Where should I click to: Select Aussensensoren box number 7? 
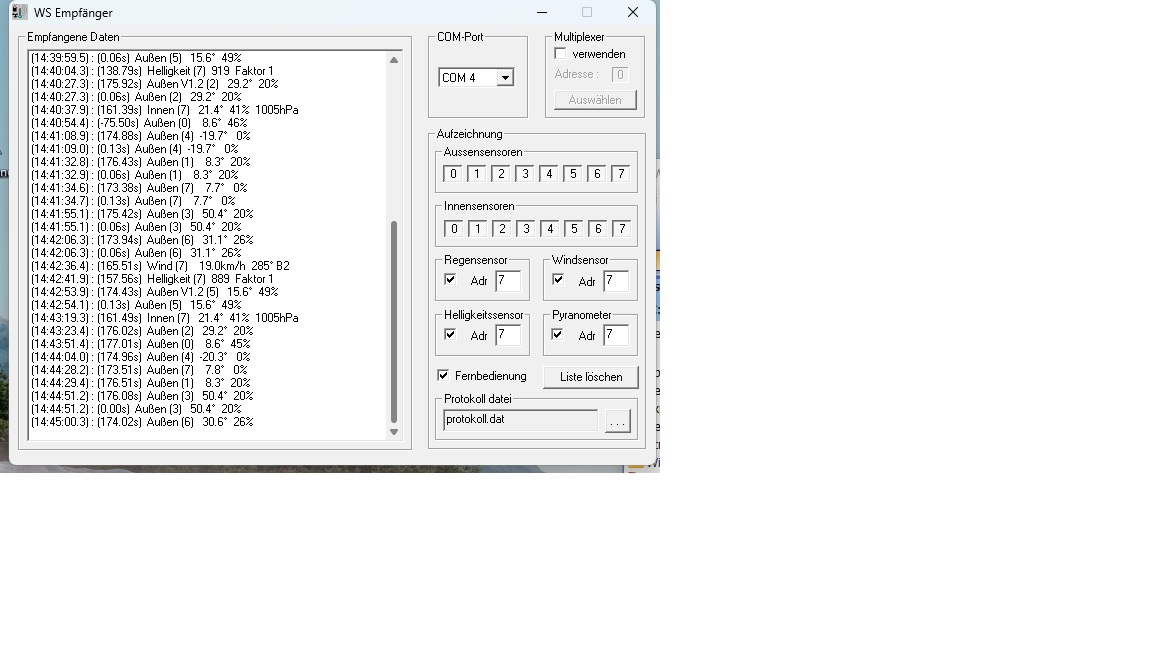coord(621,174)
